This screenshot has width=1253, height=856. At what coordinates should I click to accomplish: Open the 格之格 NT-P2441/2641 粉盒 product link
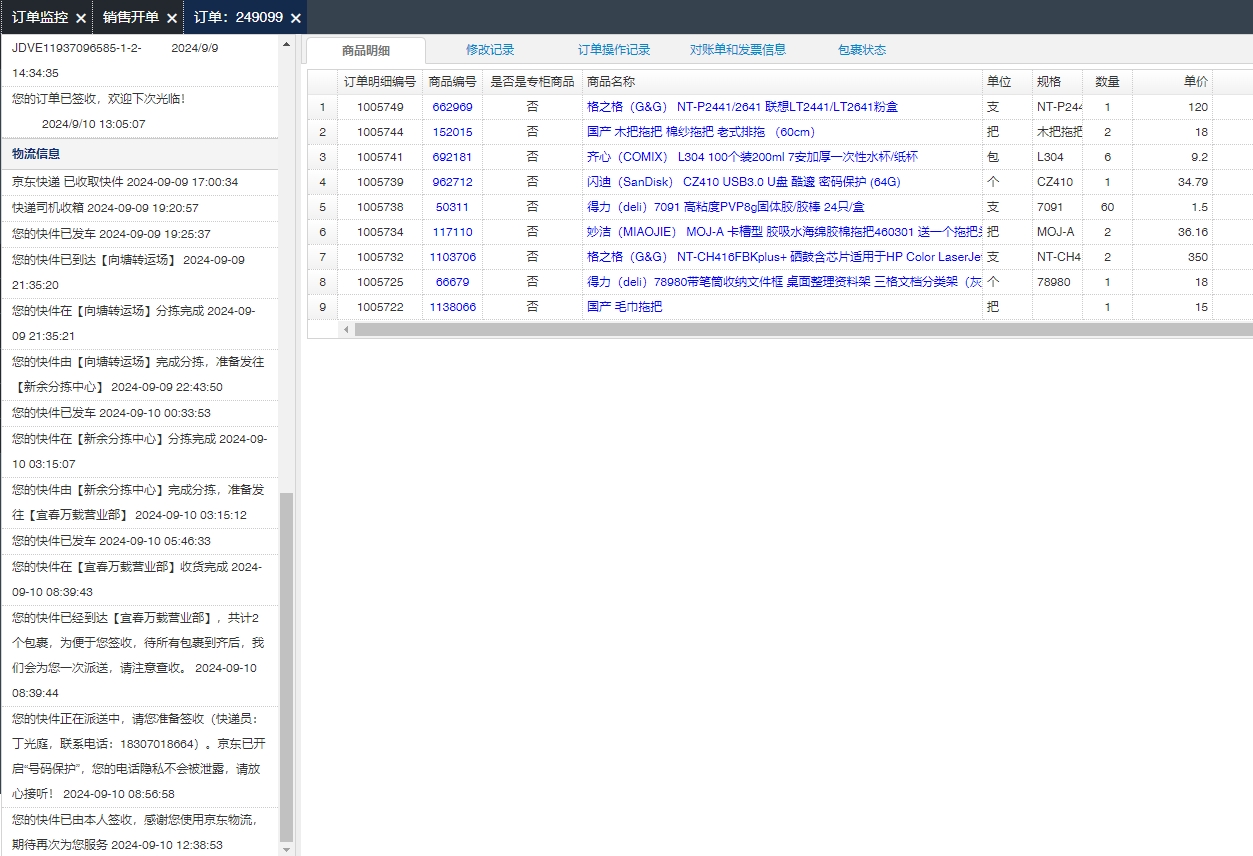[742, 107]
